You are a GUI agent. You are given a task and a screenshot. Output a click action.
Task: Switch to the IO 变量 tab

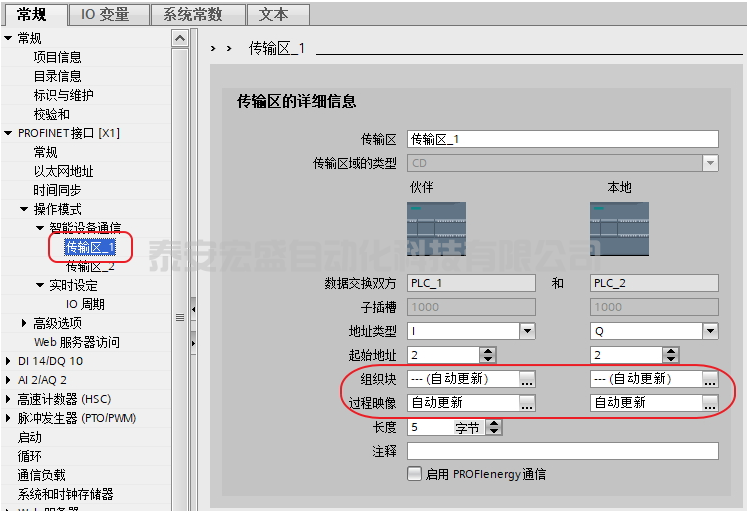tap(108, 14)
